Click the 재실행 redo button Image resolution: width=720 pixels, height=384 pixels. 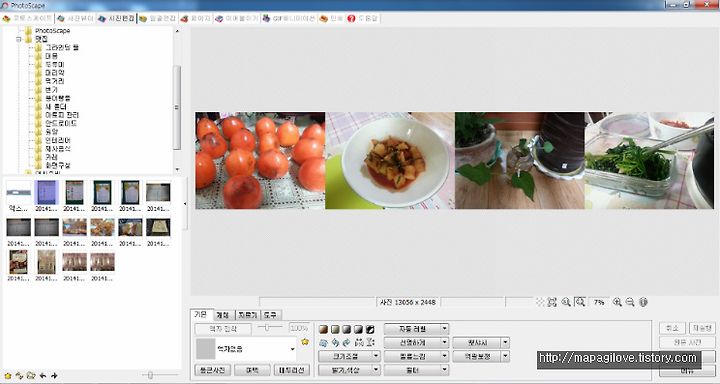click(702, 328)
